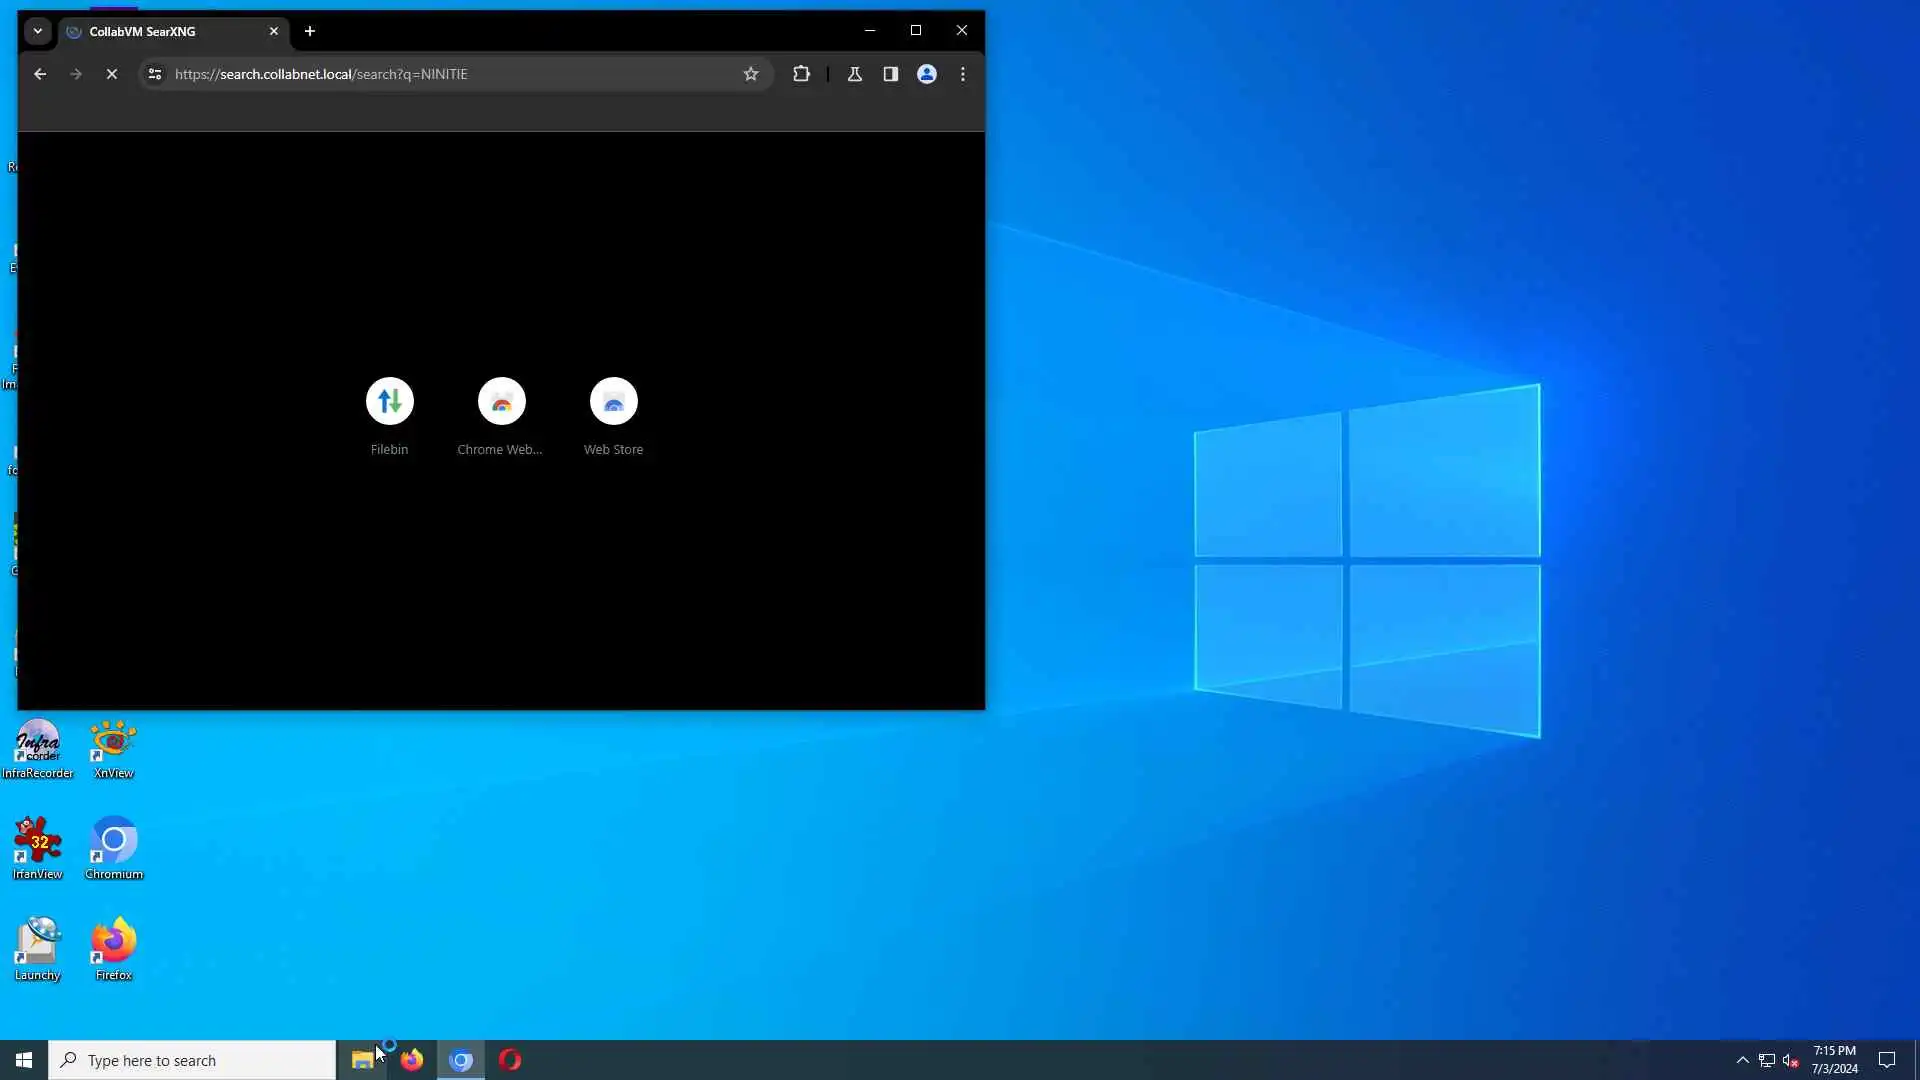1920x1080 pixels.
Task: Stop loading the page
Action: [x=112, y=74]
